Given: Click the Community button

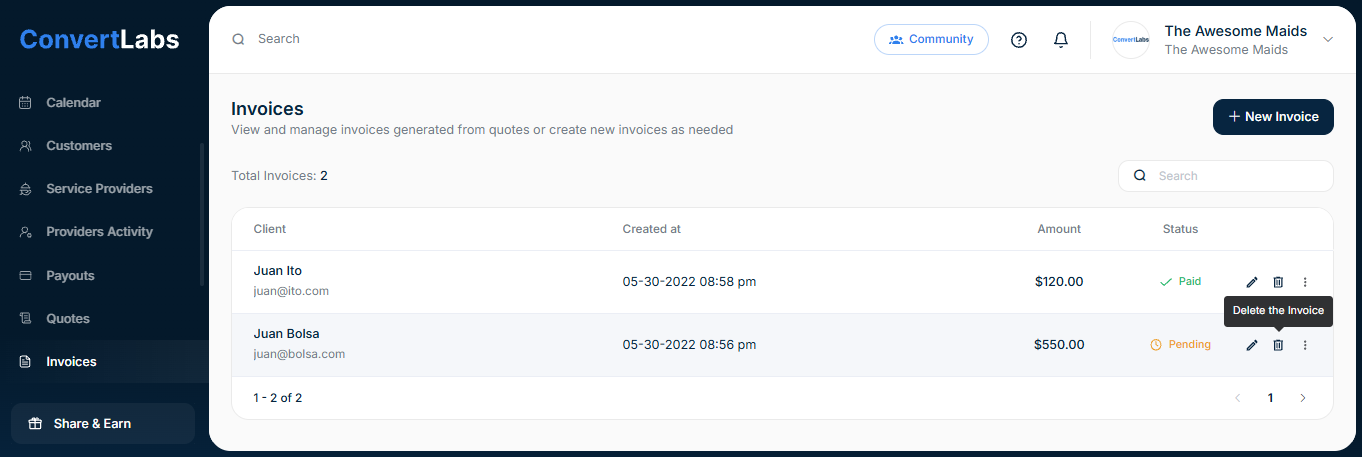Looking at the screenshot, I should [x=931, y=40].
